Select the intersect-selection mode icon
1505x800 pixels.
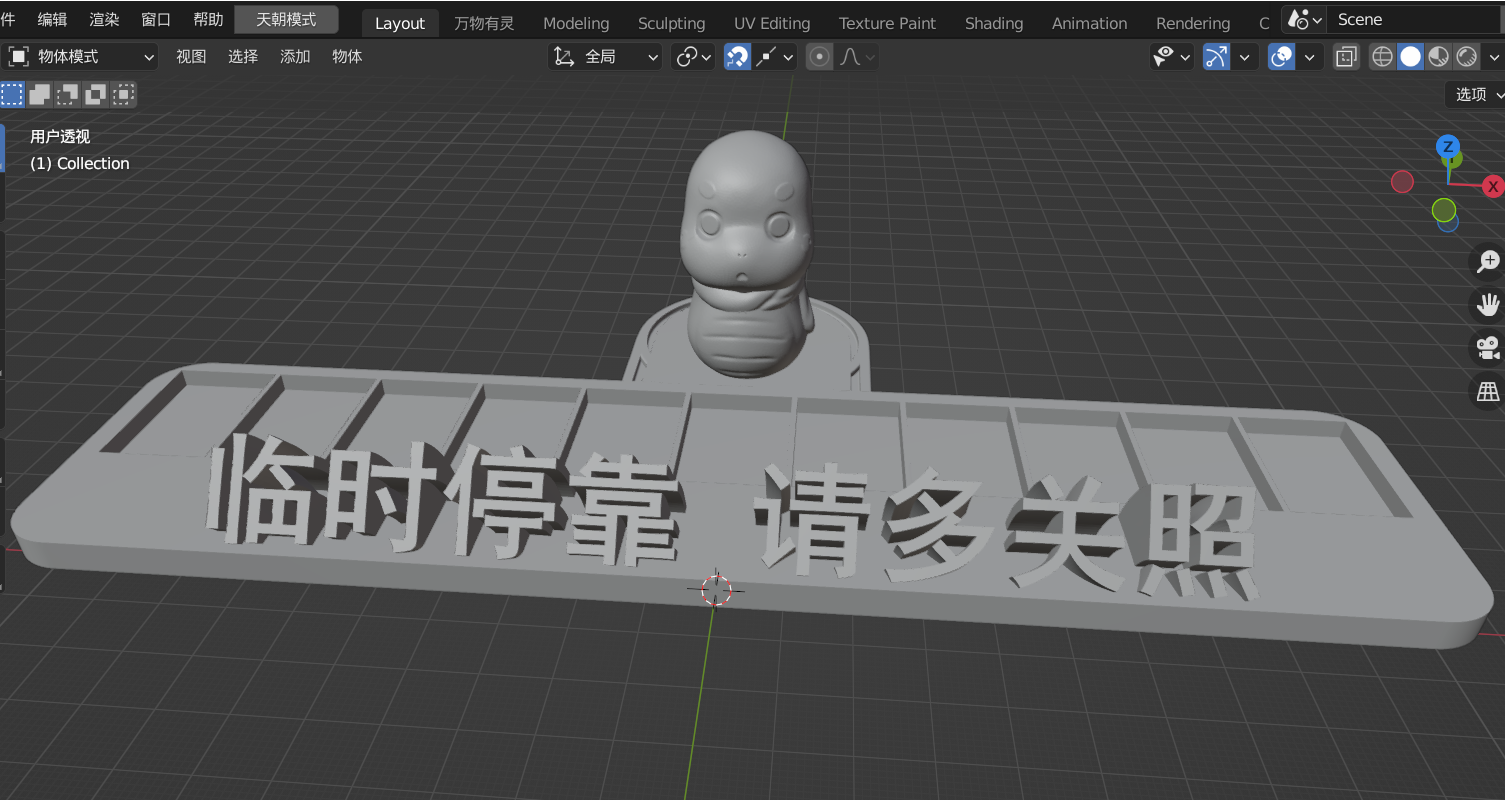click(123, 95)
